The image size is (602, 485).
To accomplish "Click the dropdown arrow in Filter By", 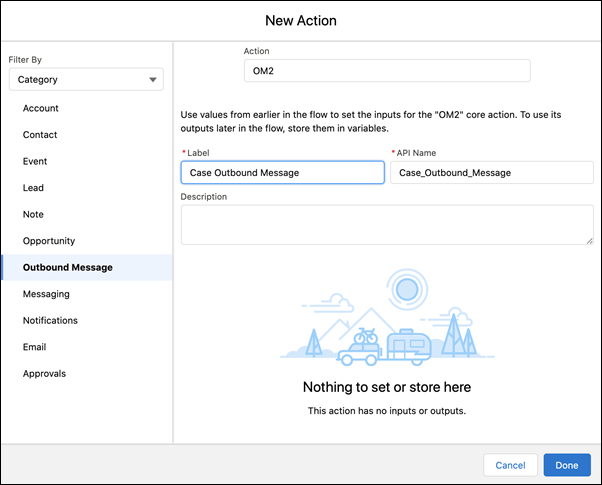I will (153, 80).
